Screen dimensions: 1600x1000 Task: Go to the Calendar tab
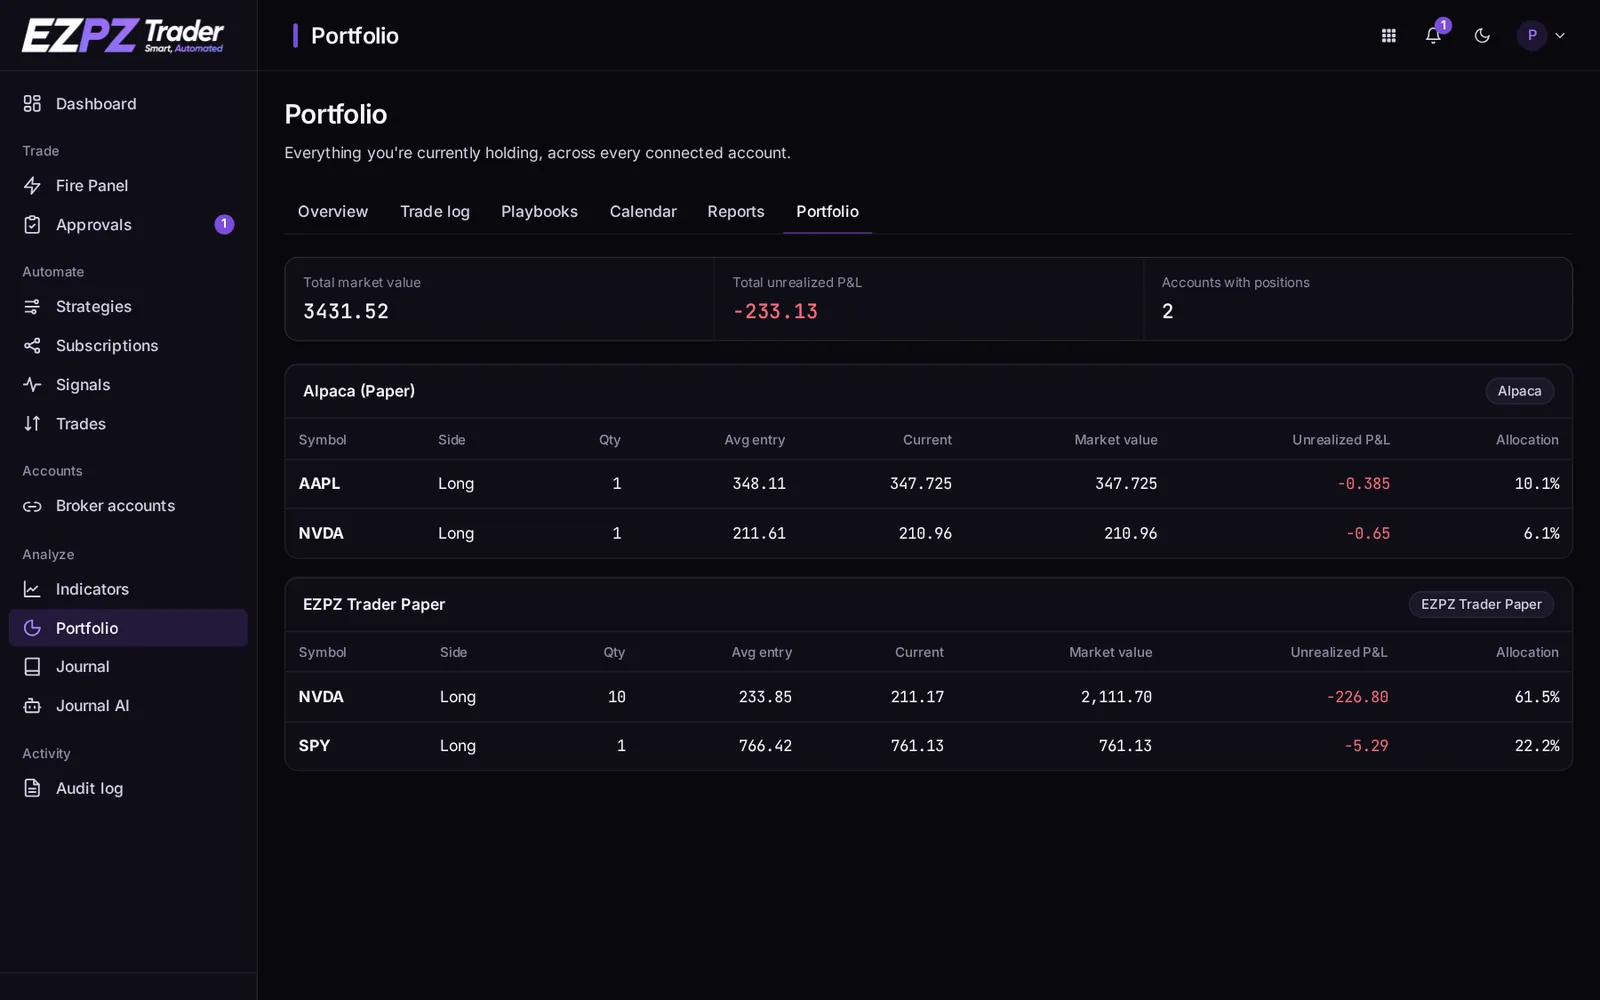click(x=643, y=212)
